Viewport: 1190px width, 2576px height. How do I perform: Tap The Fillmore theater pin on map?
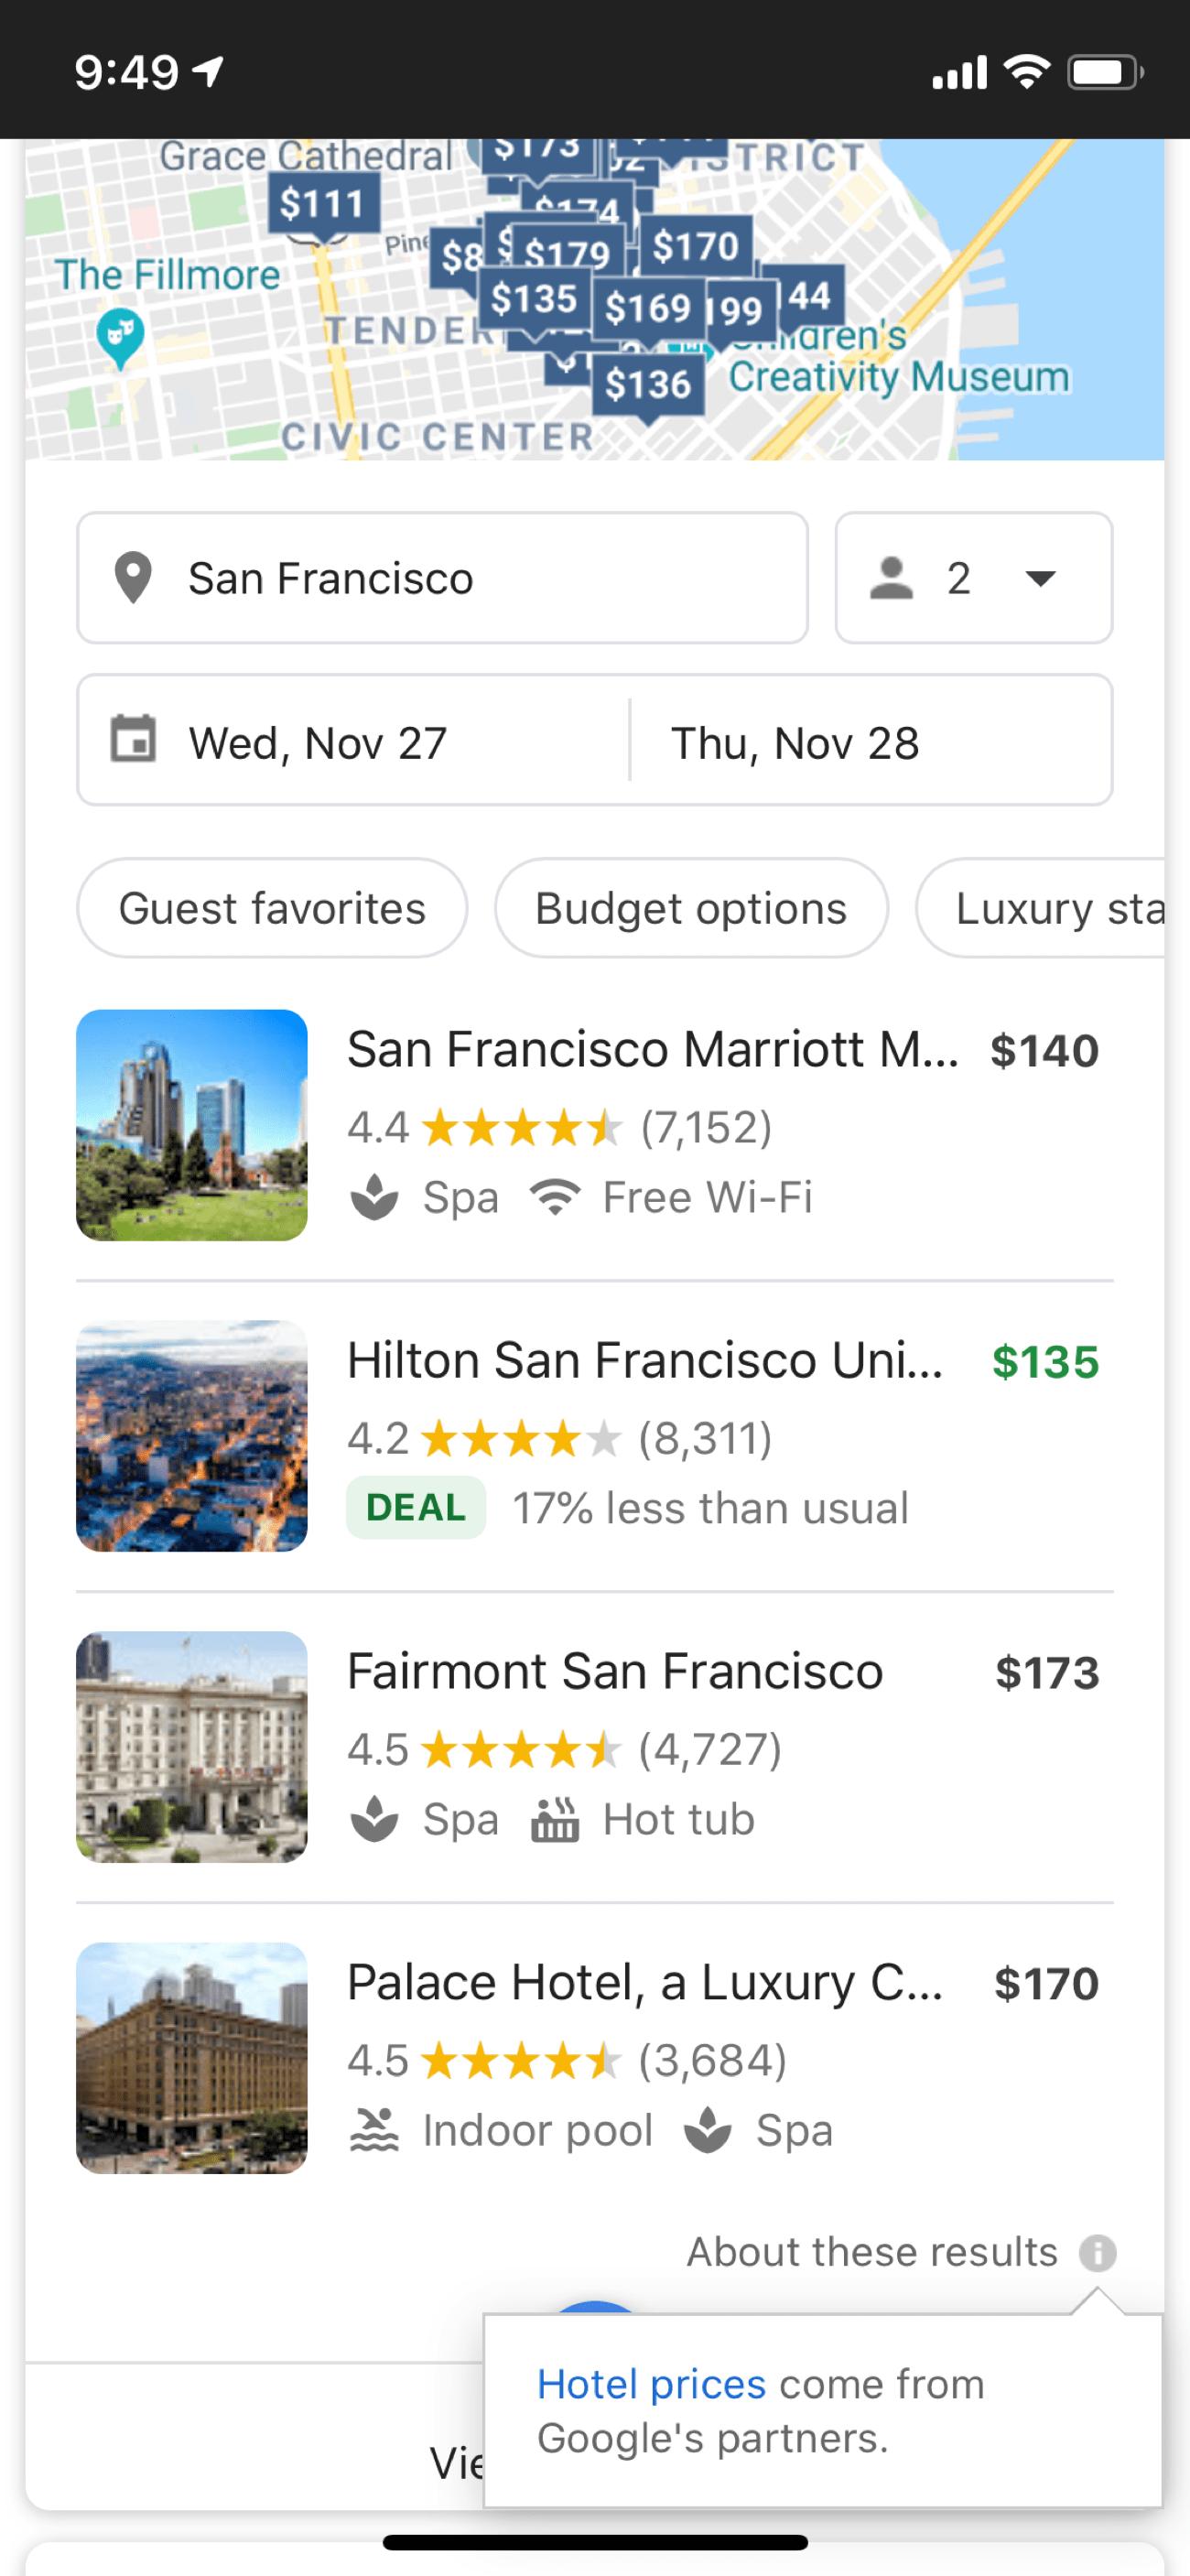(121, 337)
